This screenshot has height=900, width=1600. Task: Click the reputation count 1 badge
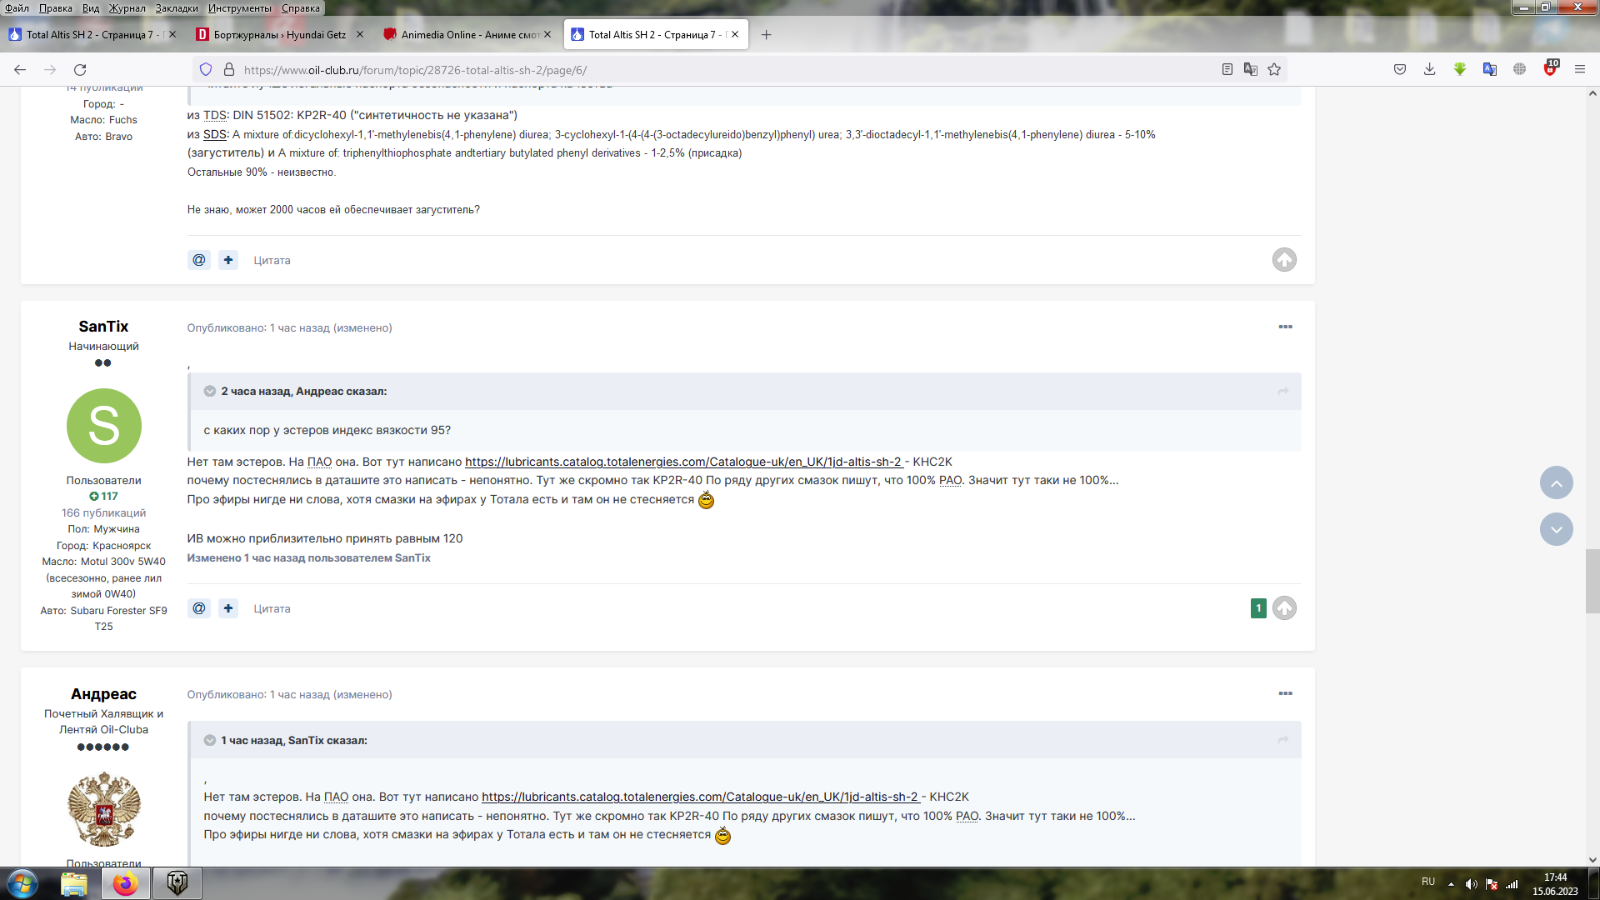1259,608
